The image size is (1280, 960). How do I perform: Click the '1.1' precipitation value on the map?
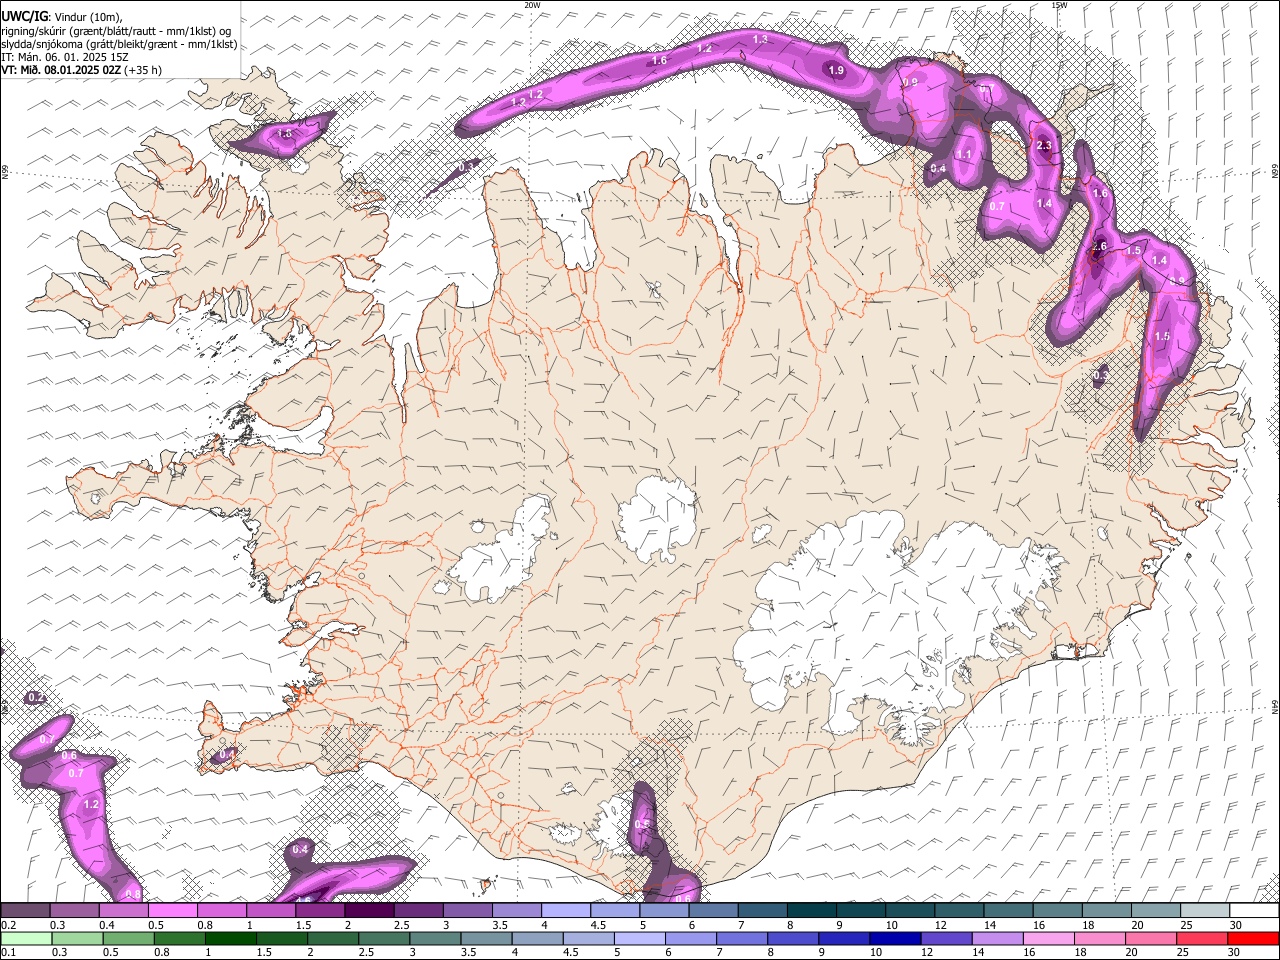coord(965,155)
